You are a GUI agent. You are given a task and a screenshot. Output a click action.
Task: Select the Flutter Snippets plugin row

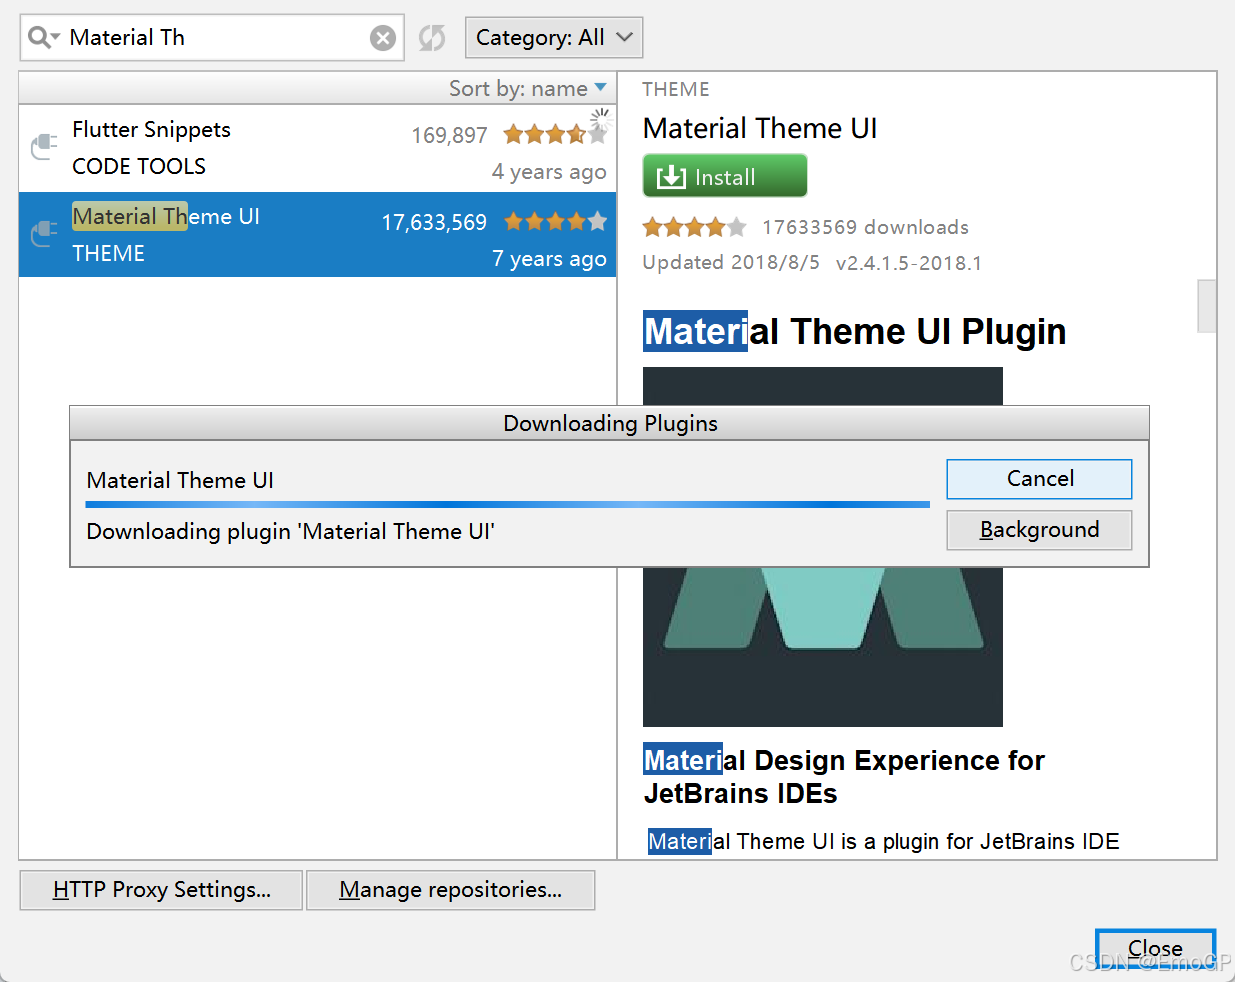point(317,148)
